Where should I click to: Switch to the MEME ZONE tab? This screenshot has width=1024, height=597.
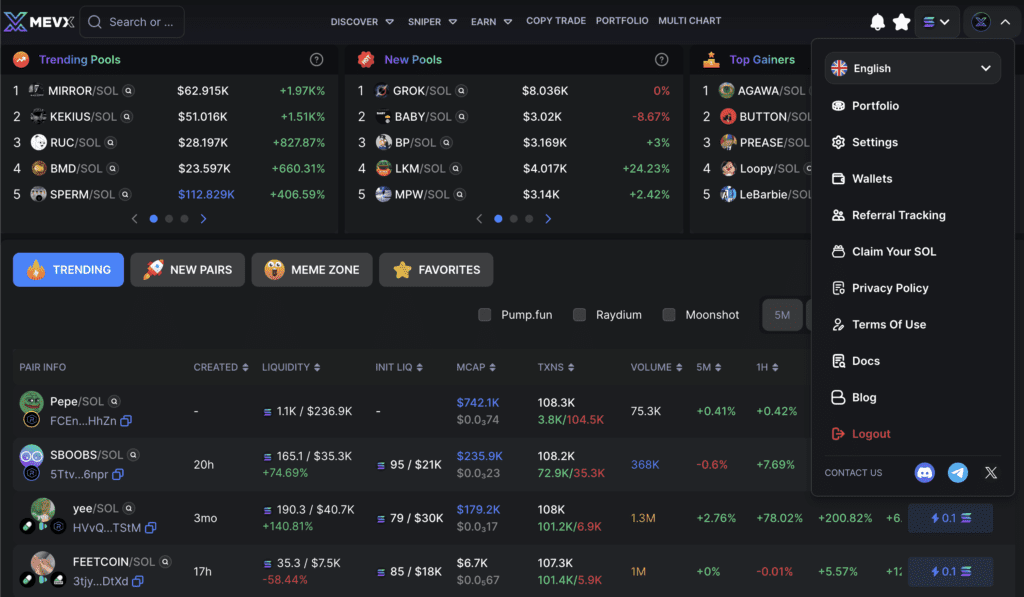312,270
